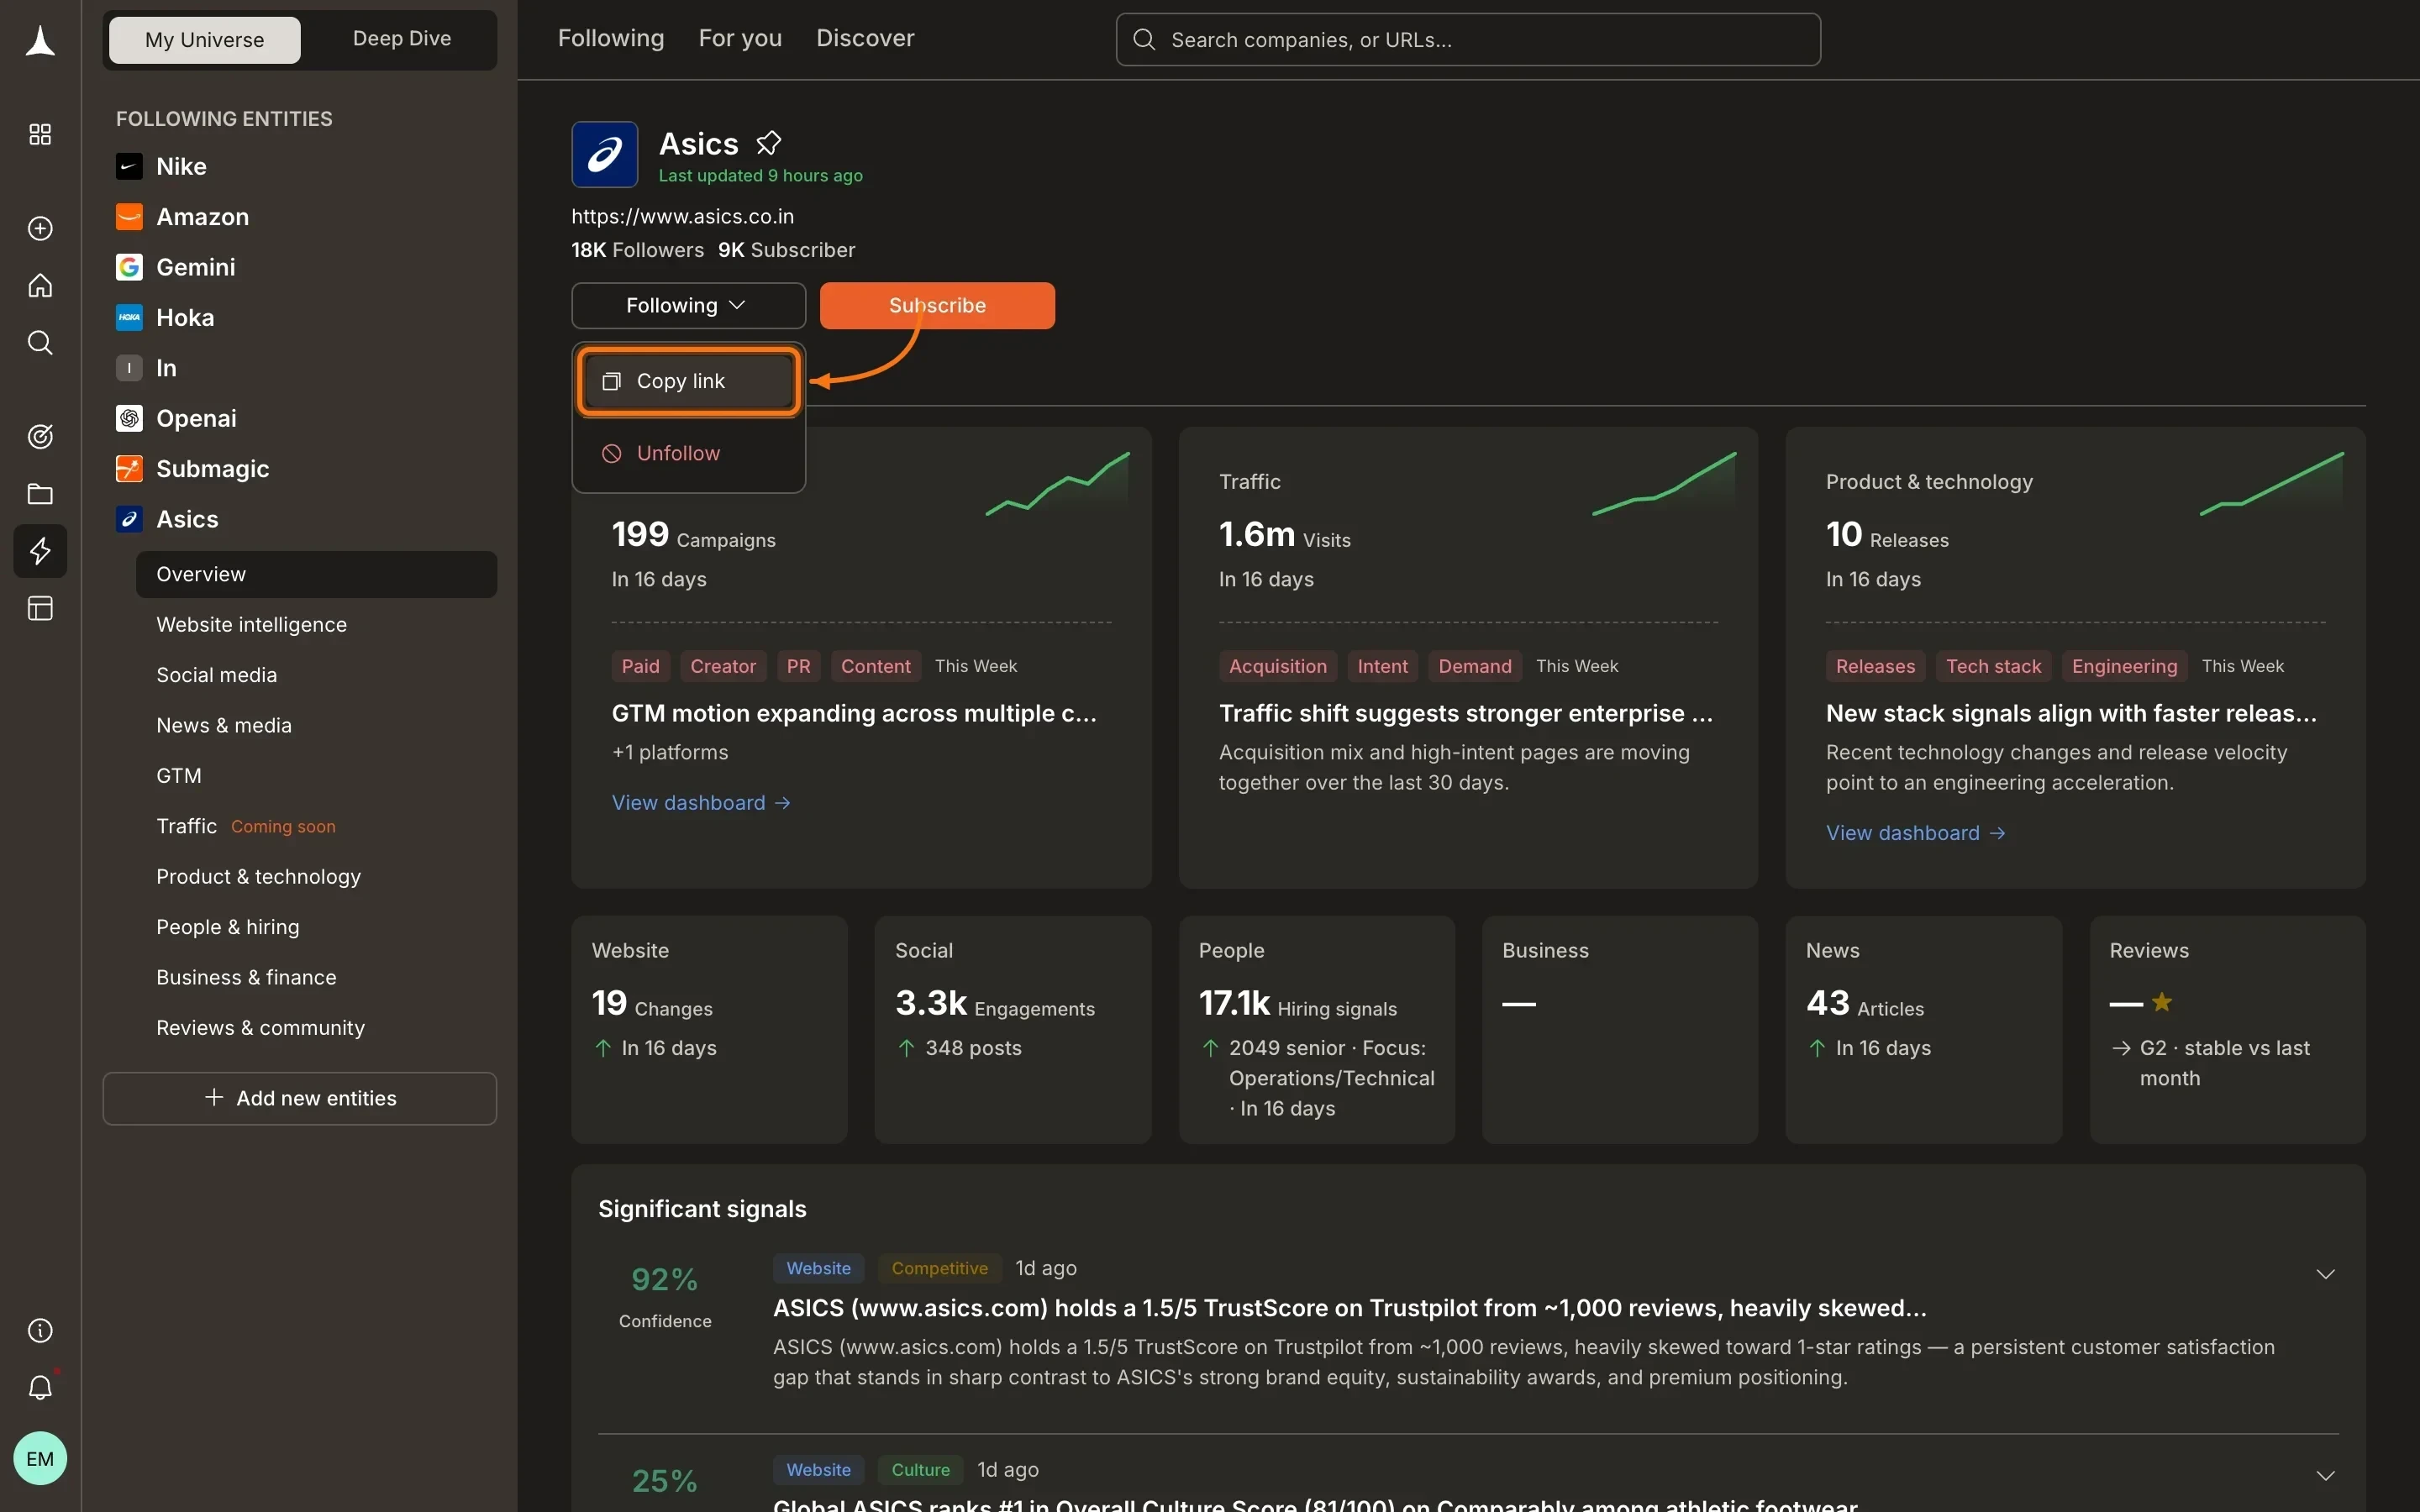
Task: Click the target icon in the sidebar
Action: (x=40, y=436)
